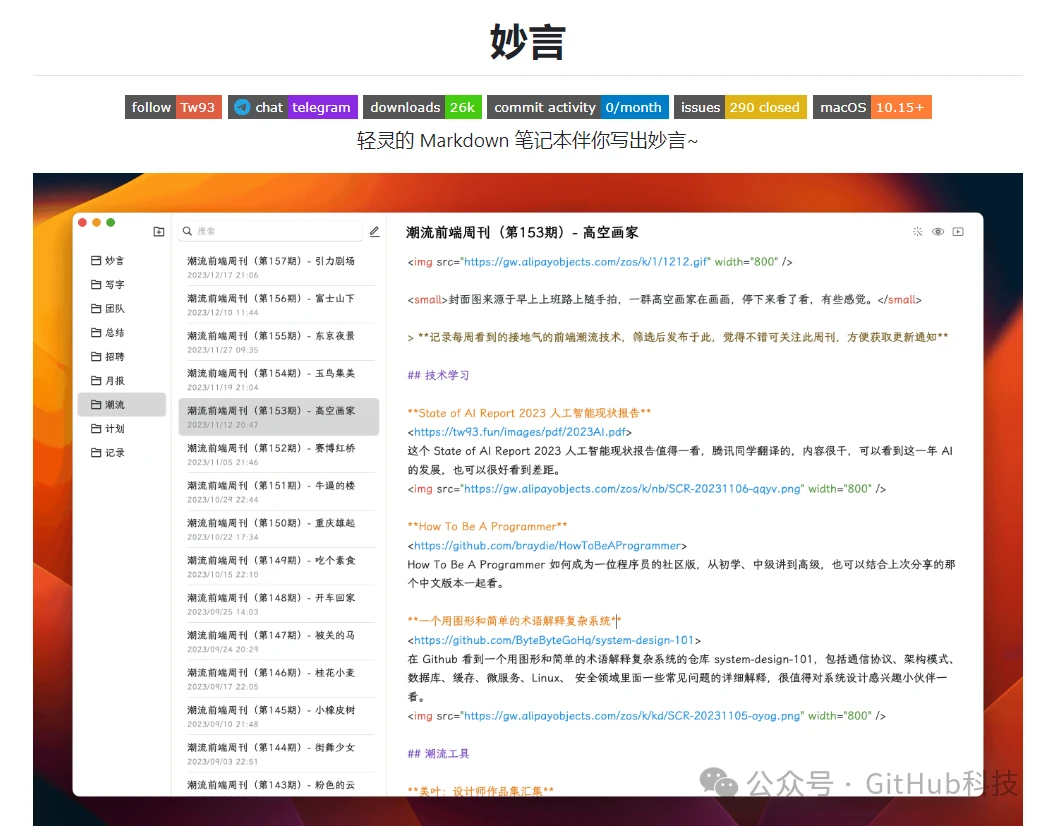Click the Telegram chat badge
Image resolution: width=1052 pixels, height=826 pixels.
click(292, 107)
